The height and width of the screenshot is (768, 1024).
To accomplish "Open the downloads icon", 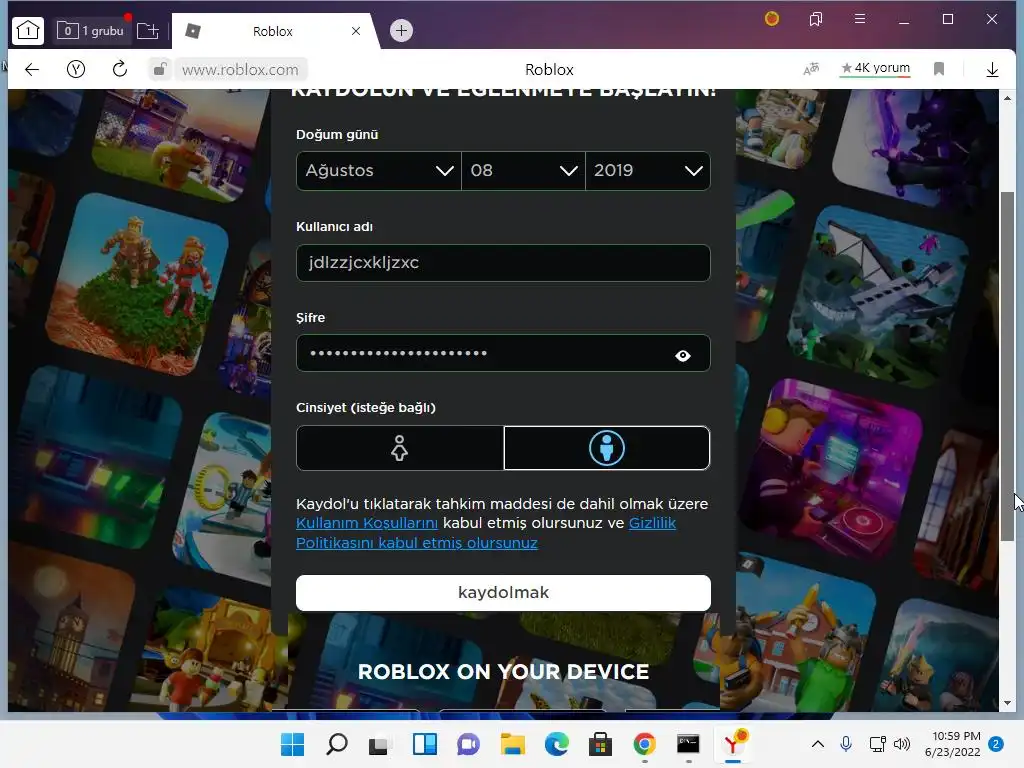I will (992, 69).
